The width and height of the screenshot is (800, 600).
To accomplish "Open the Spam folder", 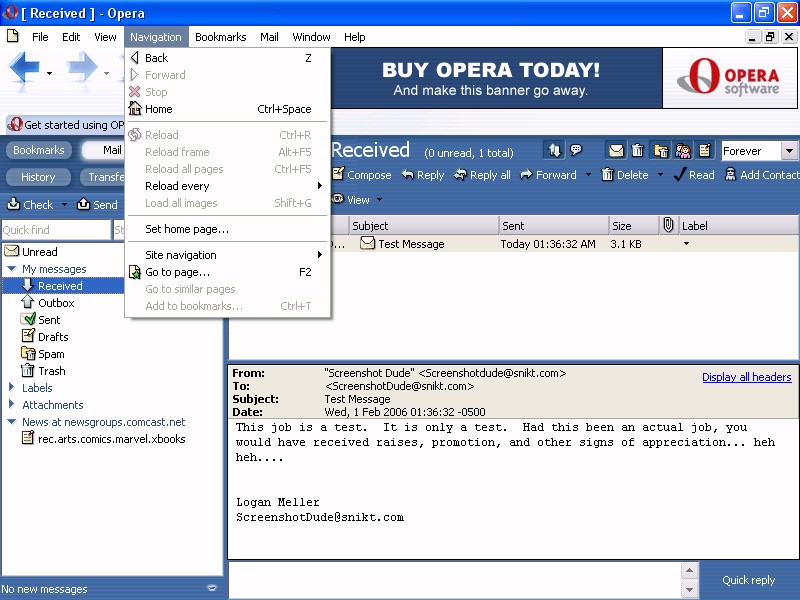I will [x=43, y=354].
